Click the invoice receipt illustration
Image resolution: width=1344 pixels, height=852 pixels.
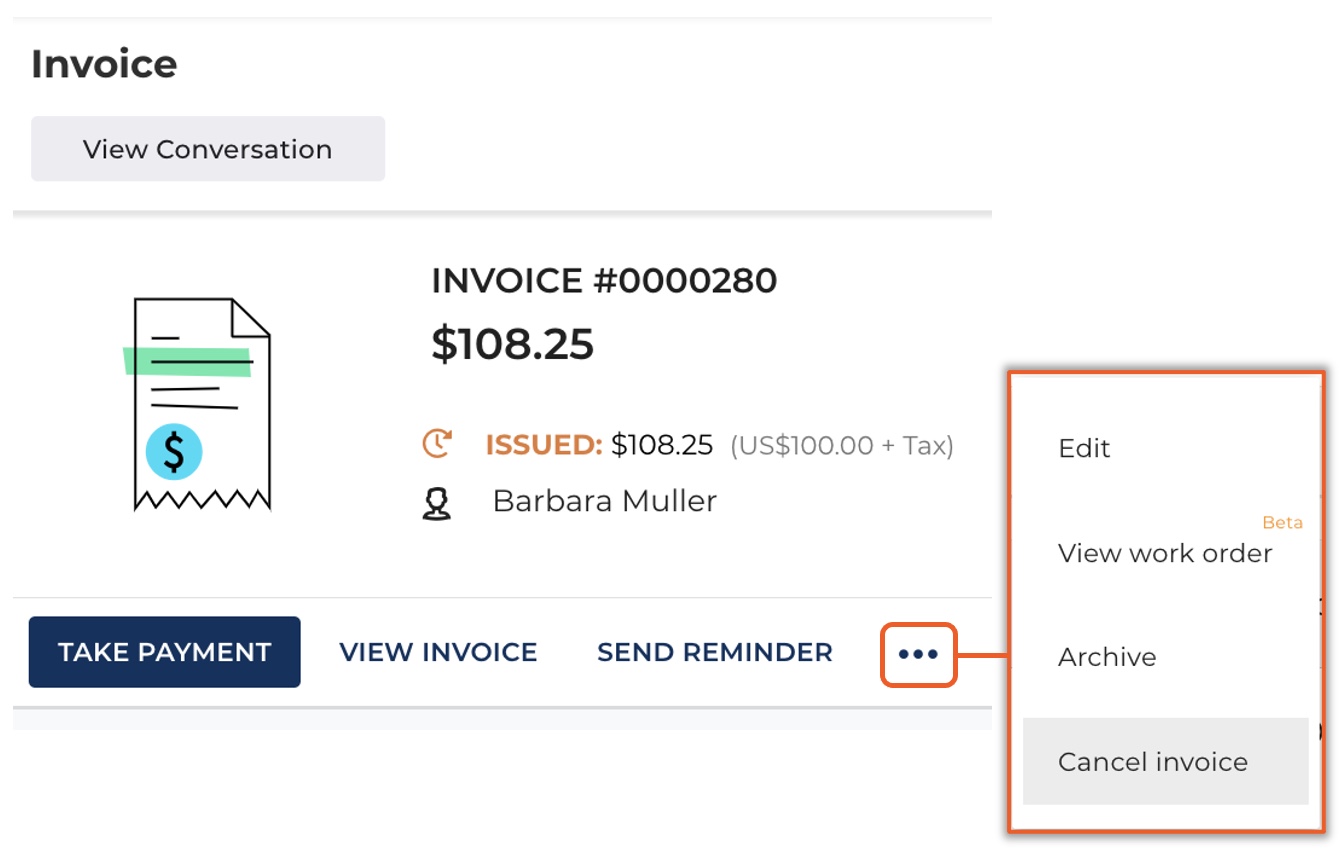[x=199, y=403]
